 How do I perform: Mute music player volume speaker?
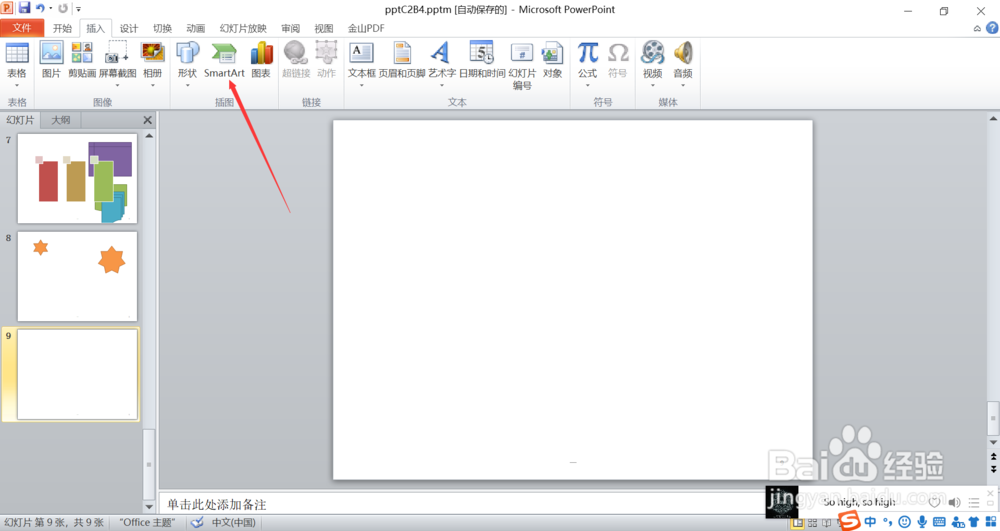[x=954, y=502]
